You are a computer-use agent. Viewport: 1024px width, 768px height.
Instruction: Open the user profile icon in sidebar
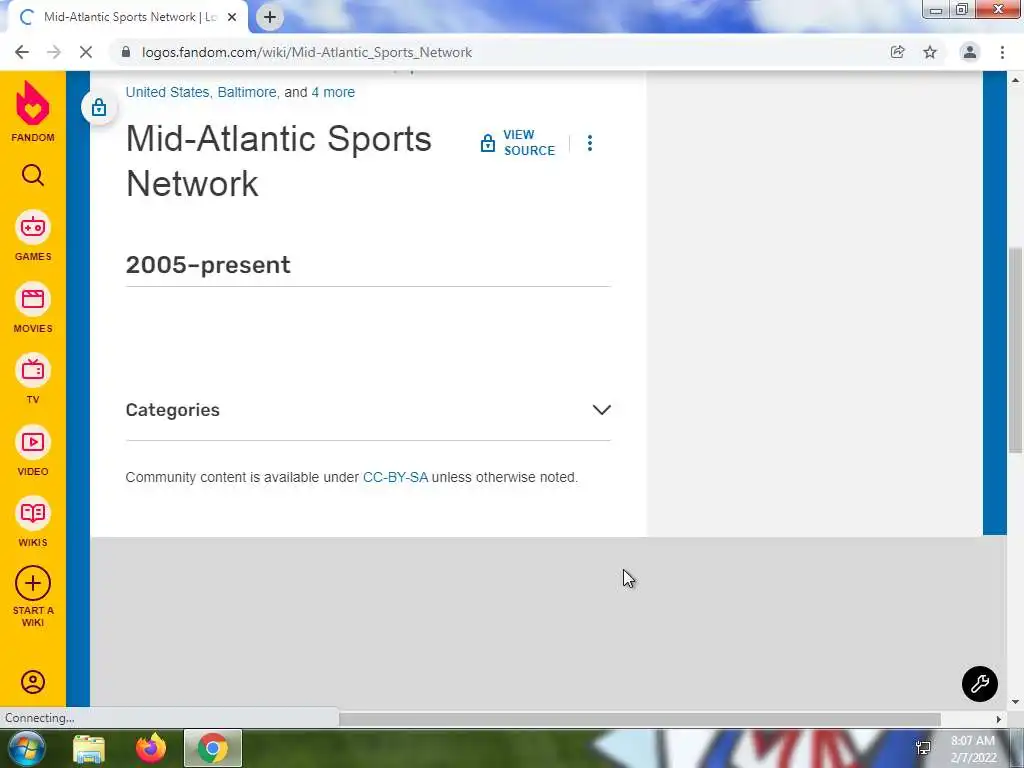[x=33, y=682]
